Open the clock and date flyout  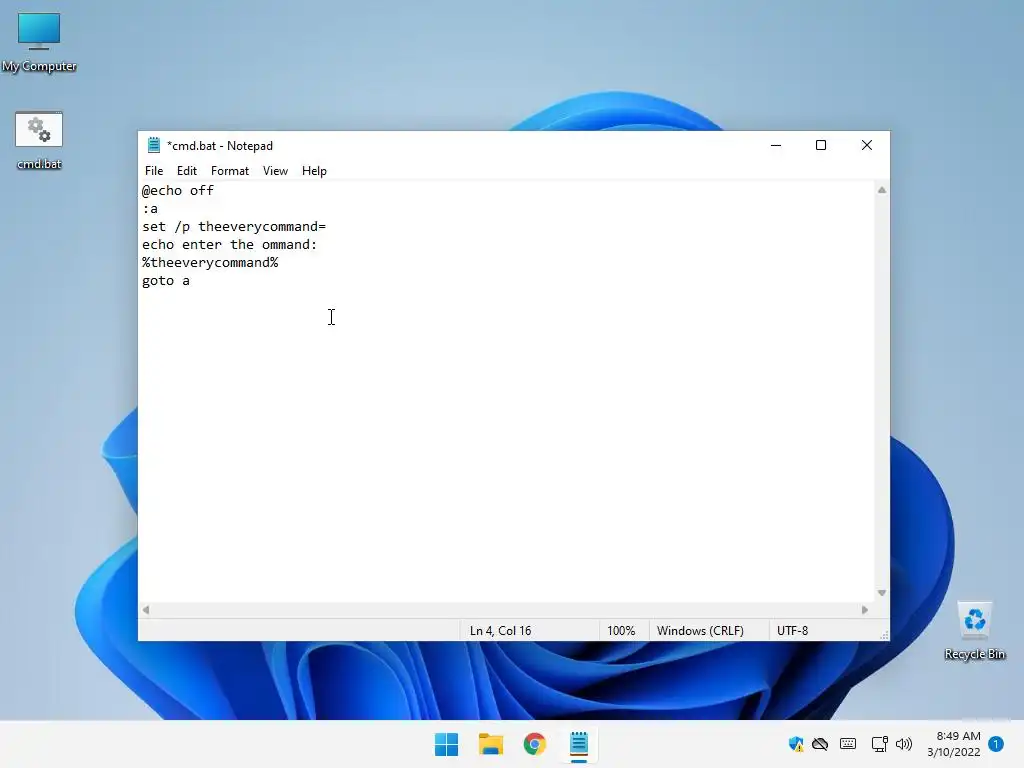[954, 744]
